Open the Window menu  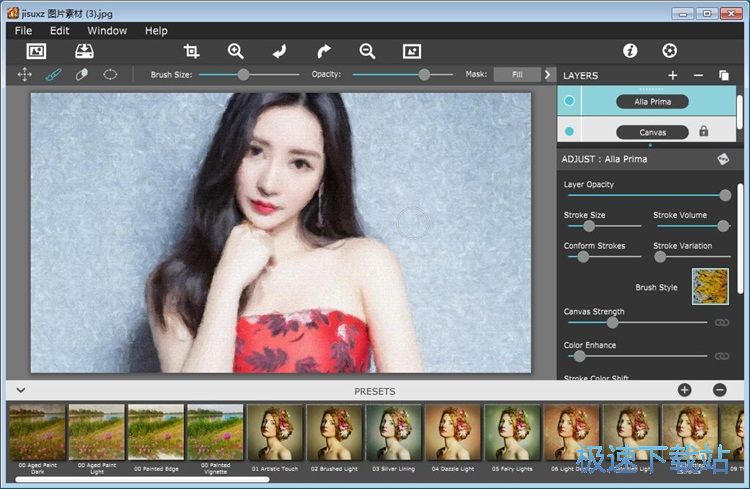click(x=107, y=31)
